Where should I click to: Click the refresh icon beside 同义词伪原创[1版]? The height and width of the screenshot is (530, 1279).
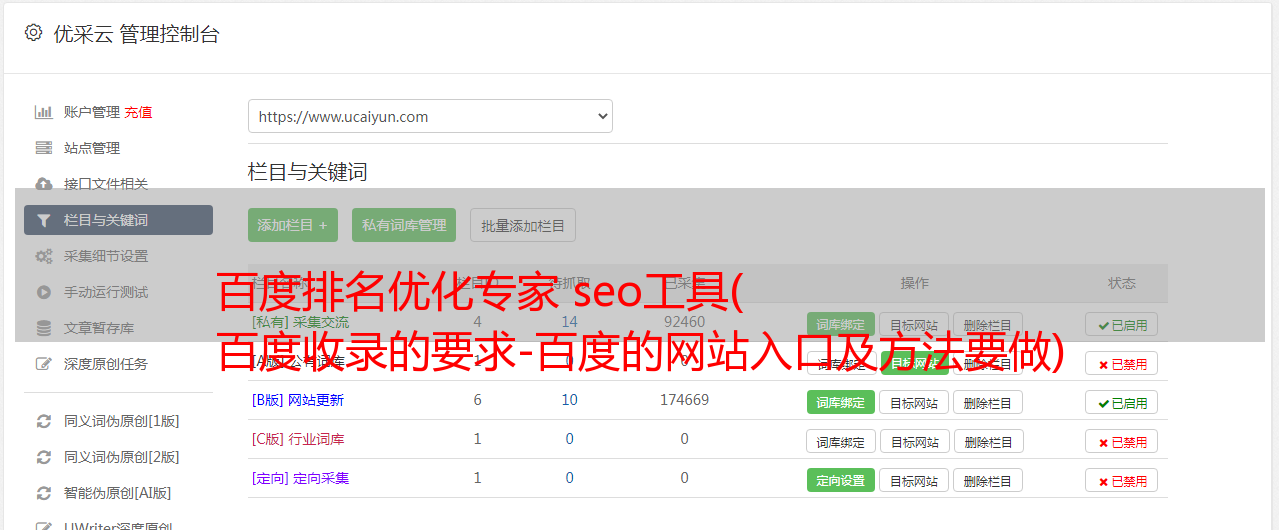(43, 421)
